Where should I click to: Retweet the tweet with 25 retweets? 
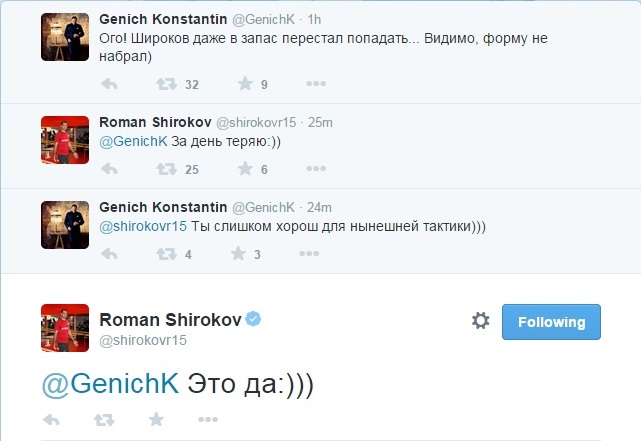point(168,169)
